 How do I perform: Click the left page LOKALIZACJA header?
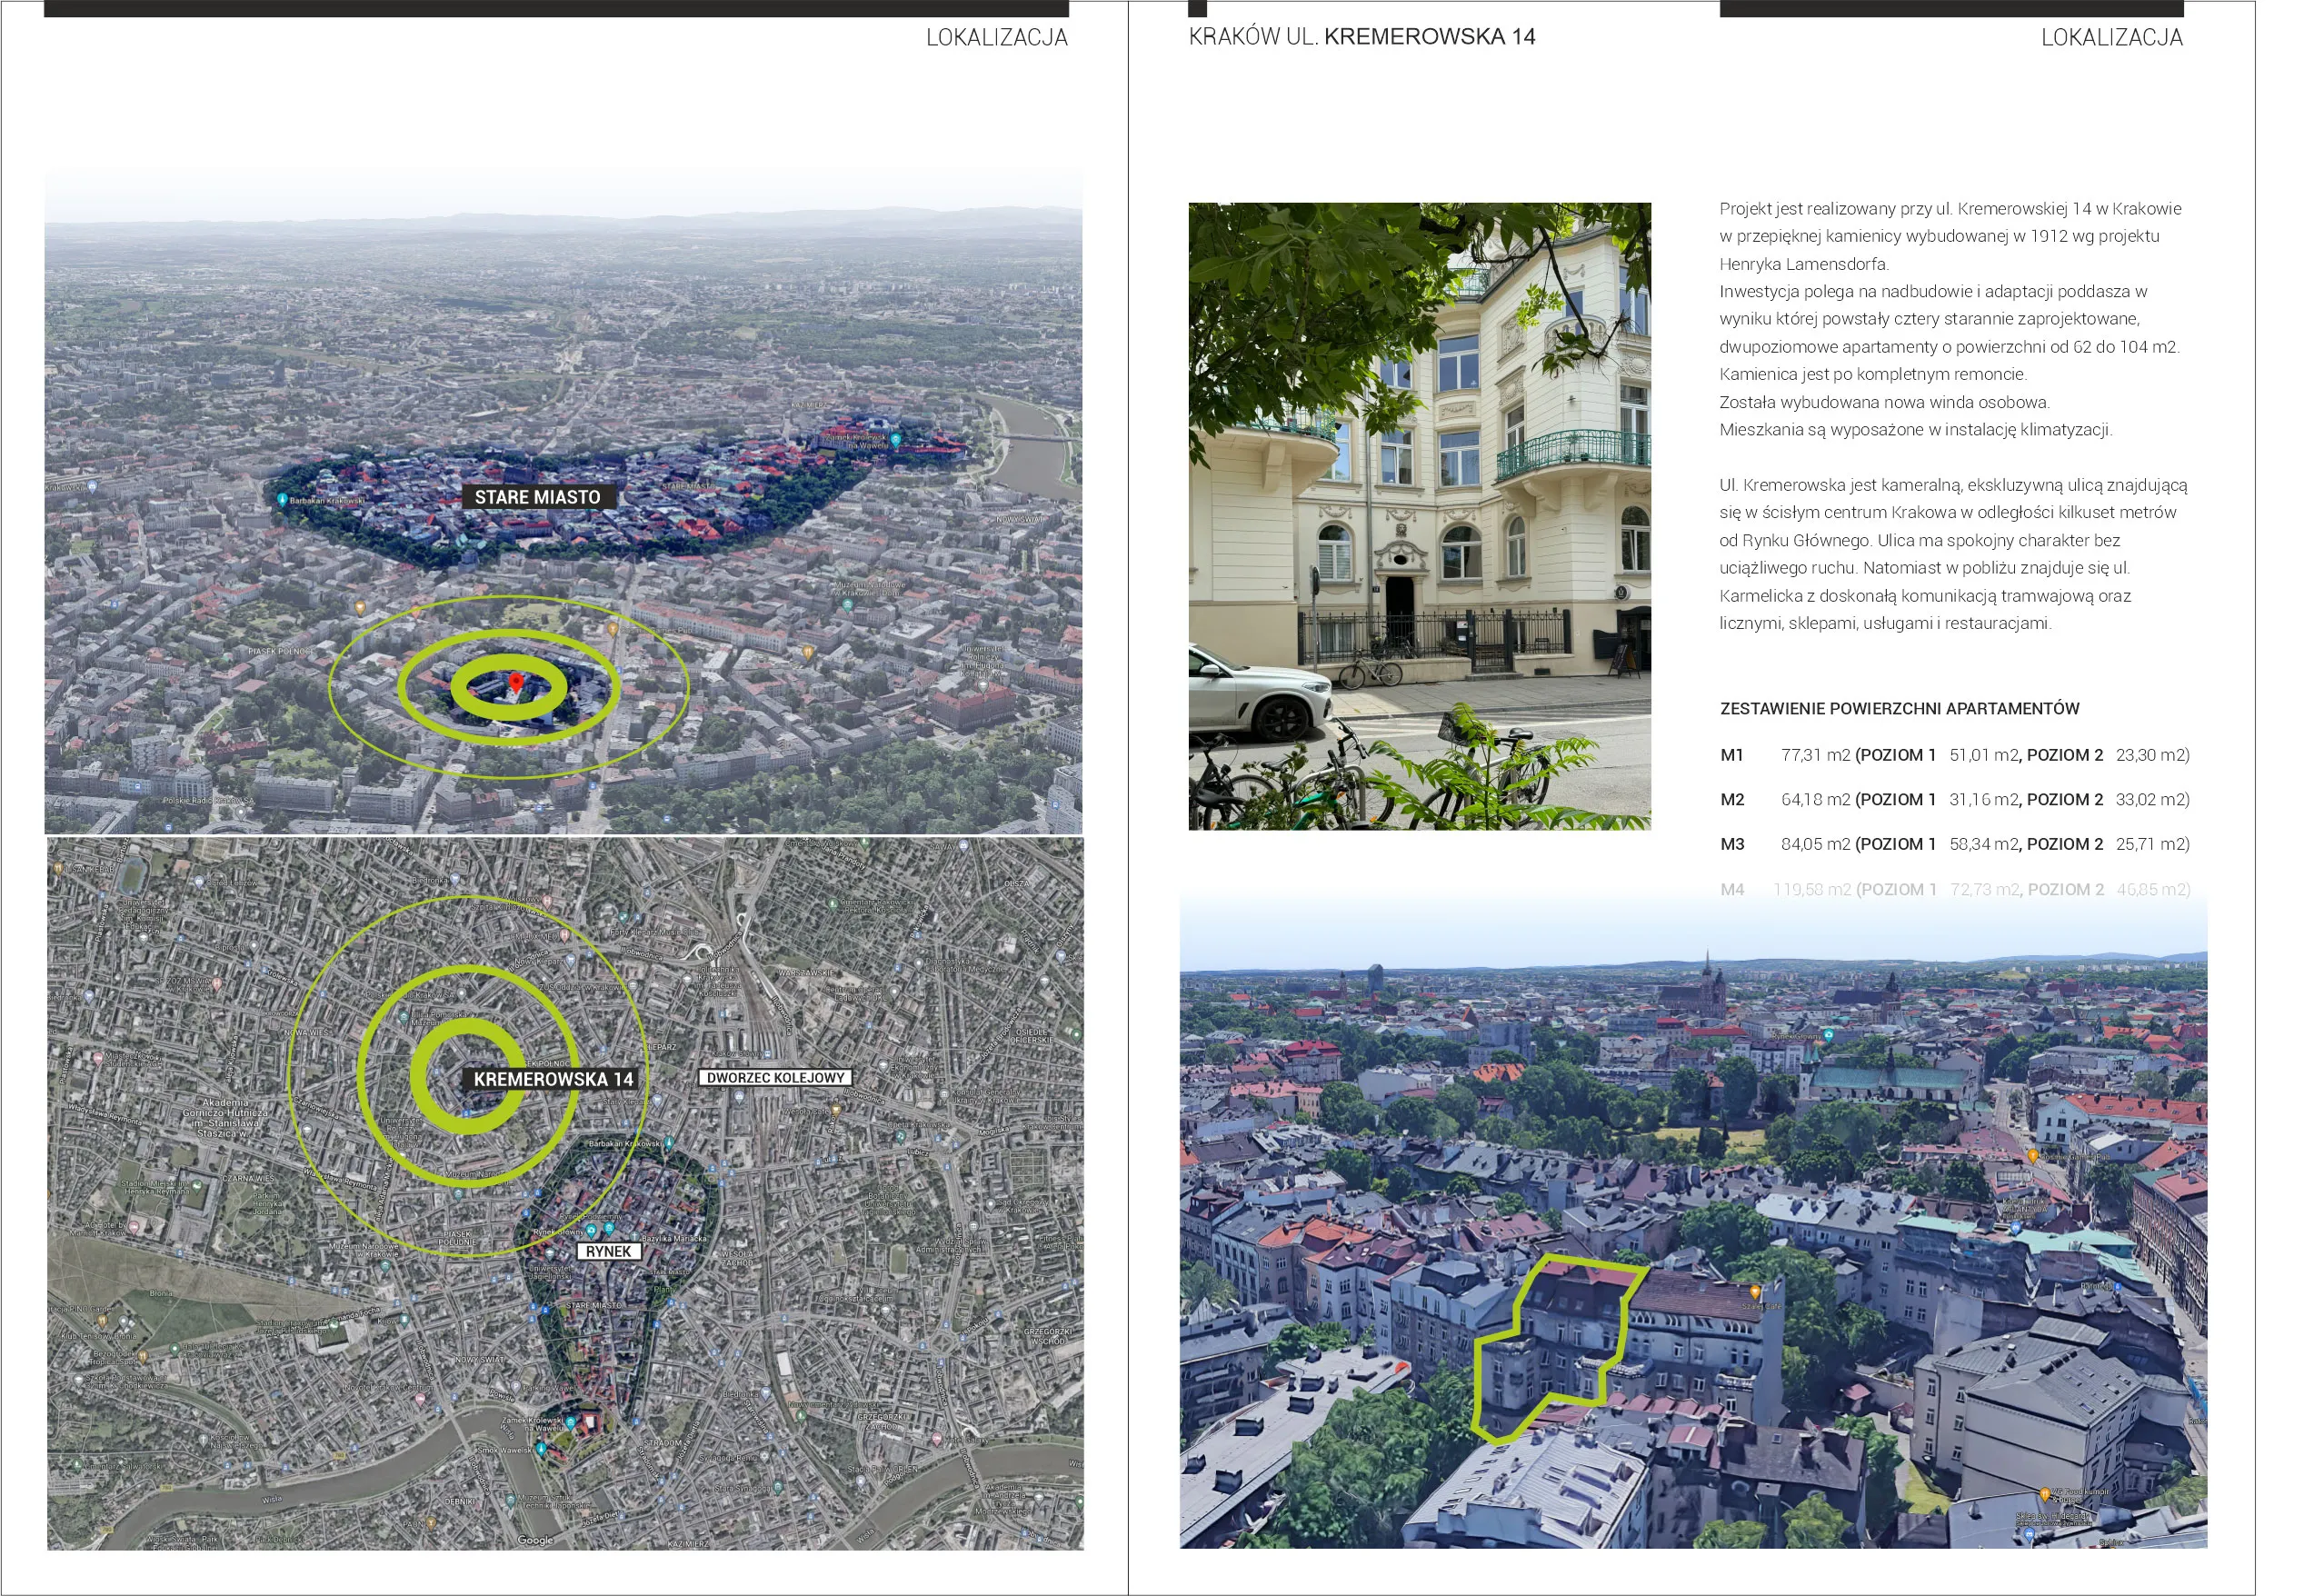click(x=996, y=38)
